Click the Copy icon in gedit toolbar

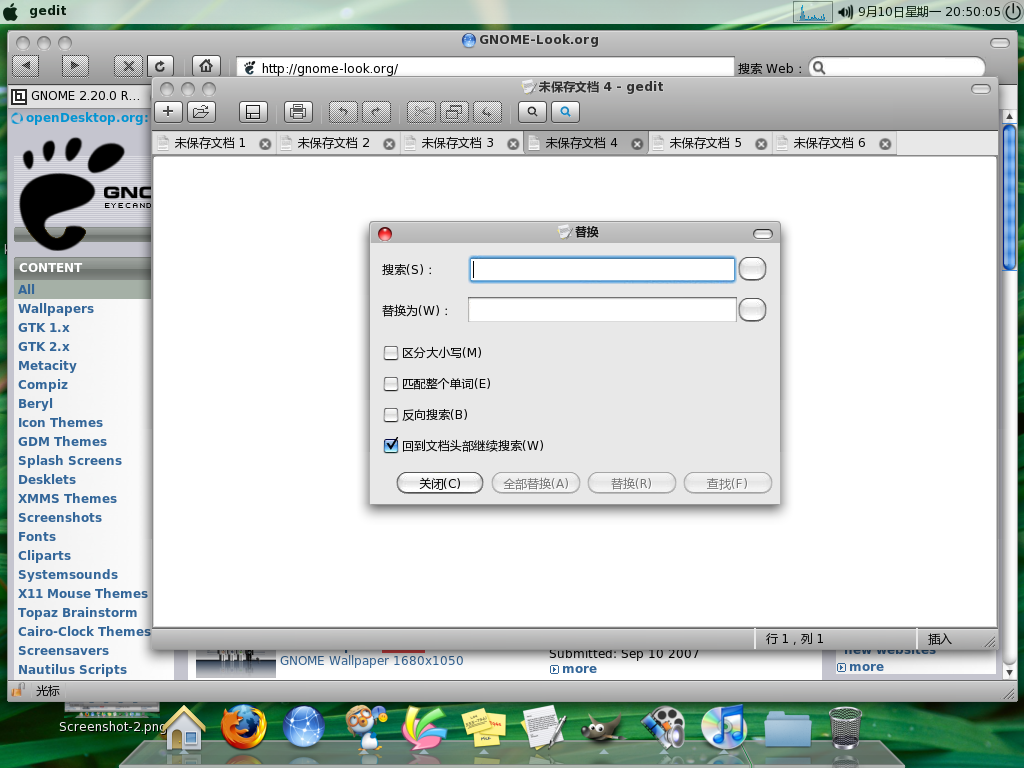(x=455, y=112)
